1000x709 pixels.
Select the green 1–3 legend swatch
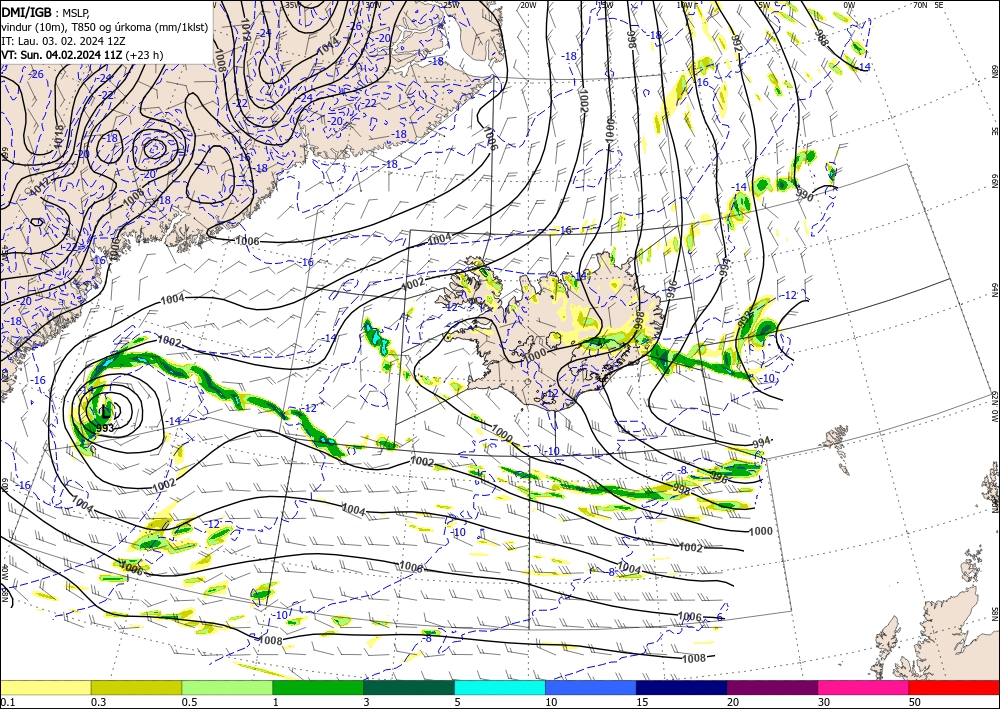click(318, 687)
